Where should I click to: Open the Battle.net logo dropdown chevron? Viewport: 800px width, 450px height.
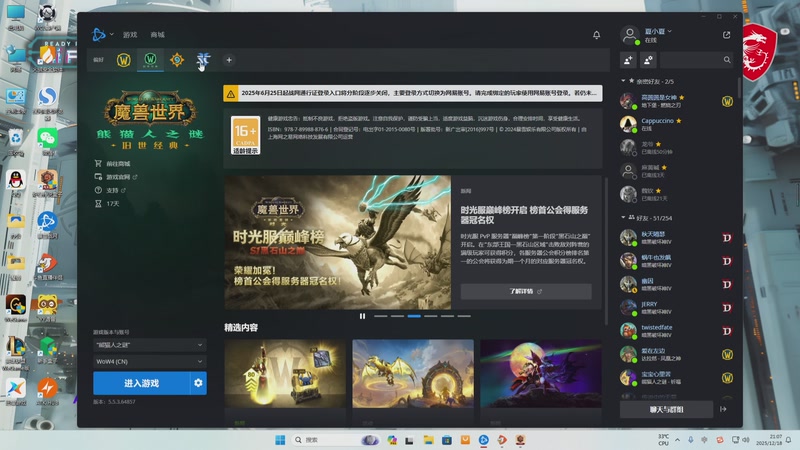(111, 35)
